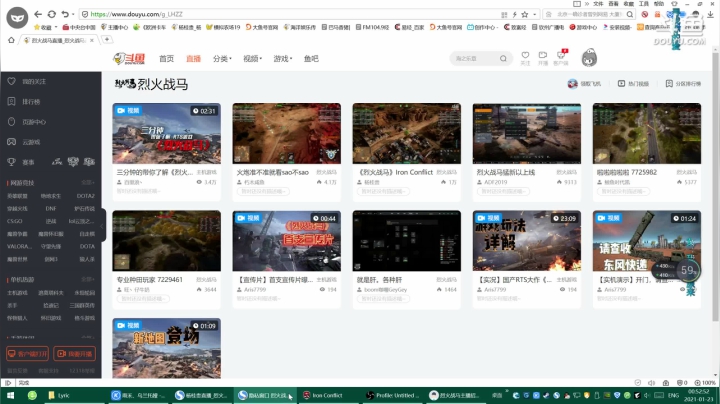The image size is (720, 404).
Task: Open the DOTA2 category link in sidebar
Action: point(85,196)
